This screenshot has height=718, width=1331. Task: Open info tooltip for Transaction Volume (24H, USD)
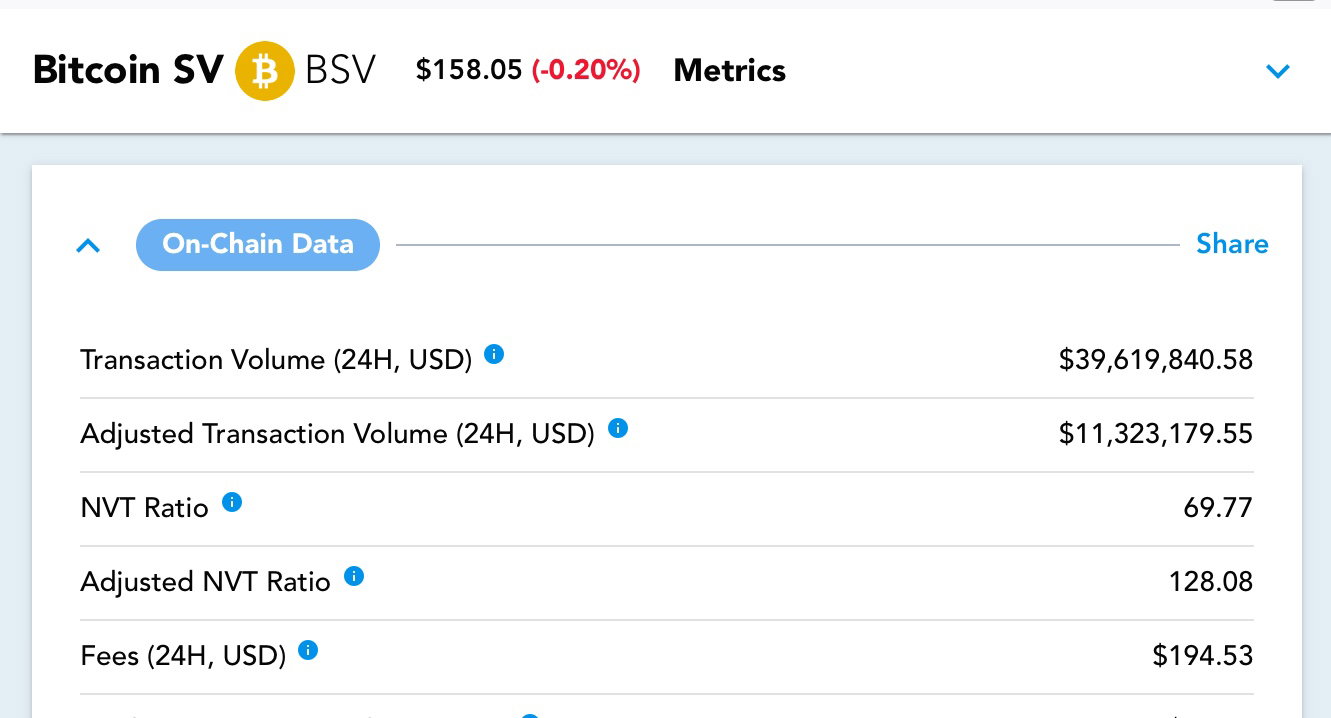(494, 354)
